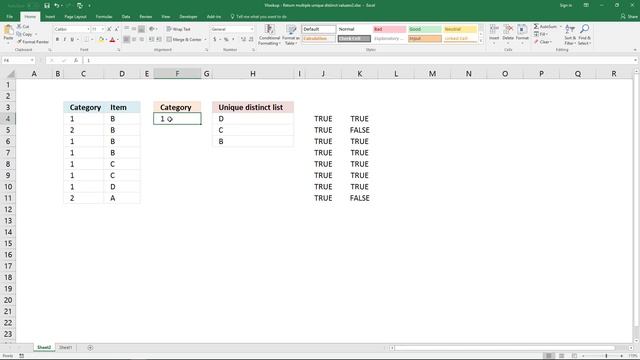Click Sign in
The image size is (640, 360).
(x=566, y=5)
